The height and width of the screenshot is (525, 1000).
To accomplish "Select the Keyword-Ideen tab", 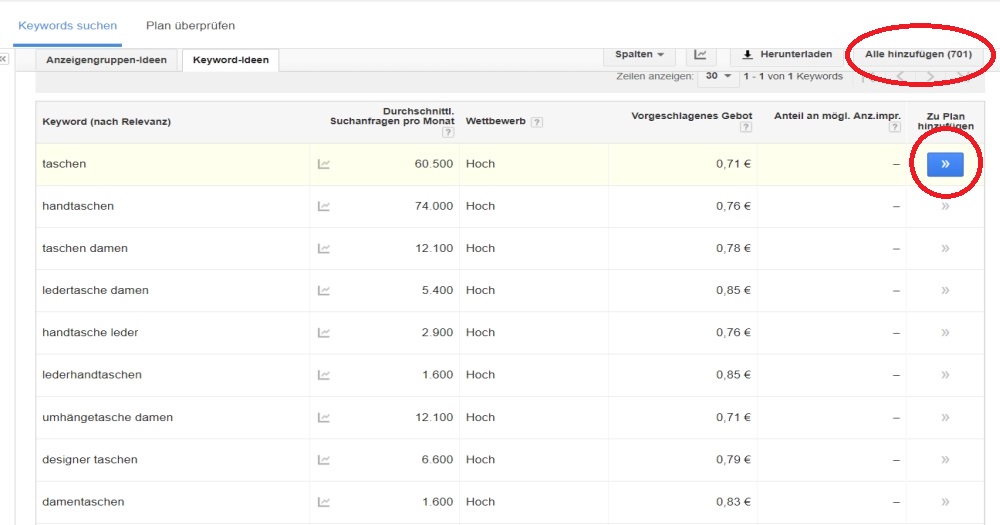I will click(230, 60).
